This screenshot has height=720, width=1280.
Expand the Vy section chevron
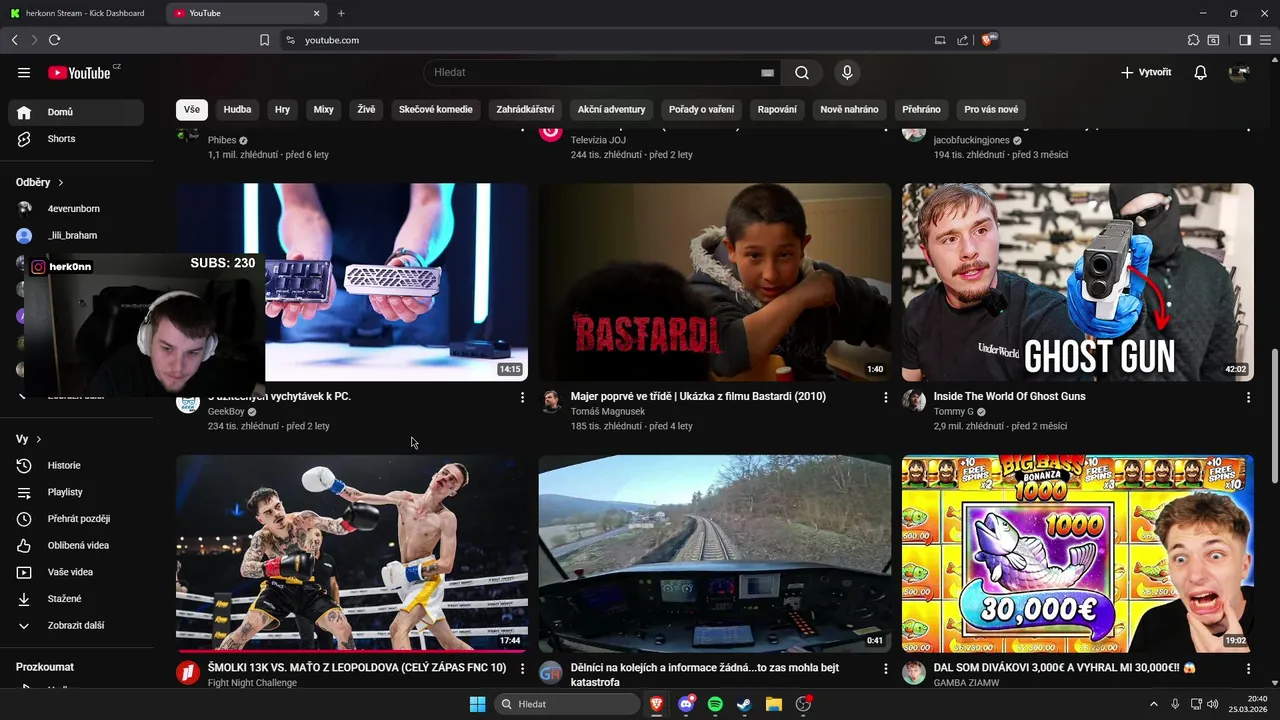tap(39, 439)
